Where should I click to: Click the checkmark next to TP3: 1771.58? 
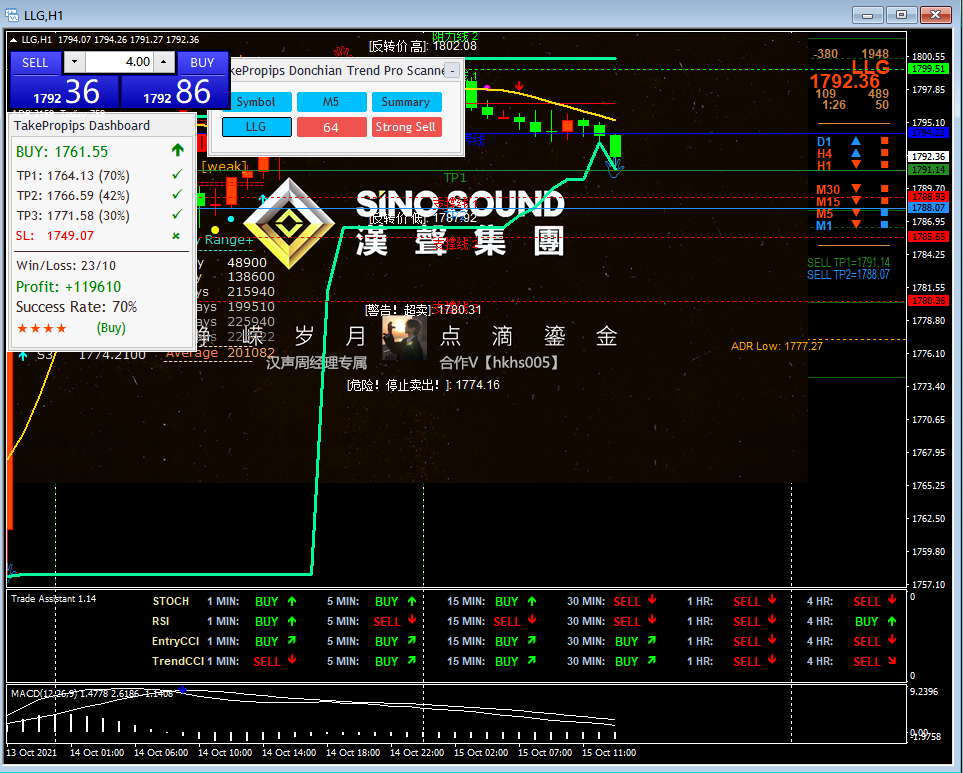177,215
